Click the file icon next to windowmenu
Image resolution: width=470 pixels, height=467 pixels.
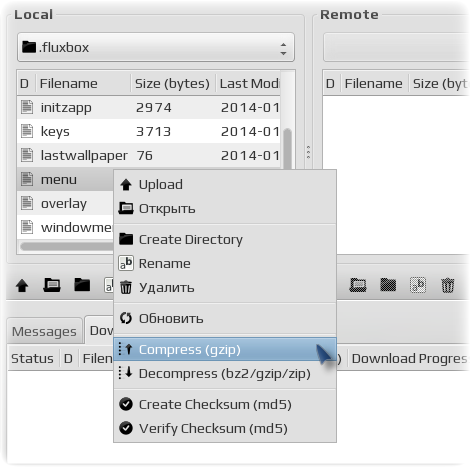tap(27, 227)
